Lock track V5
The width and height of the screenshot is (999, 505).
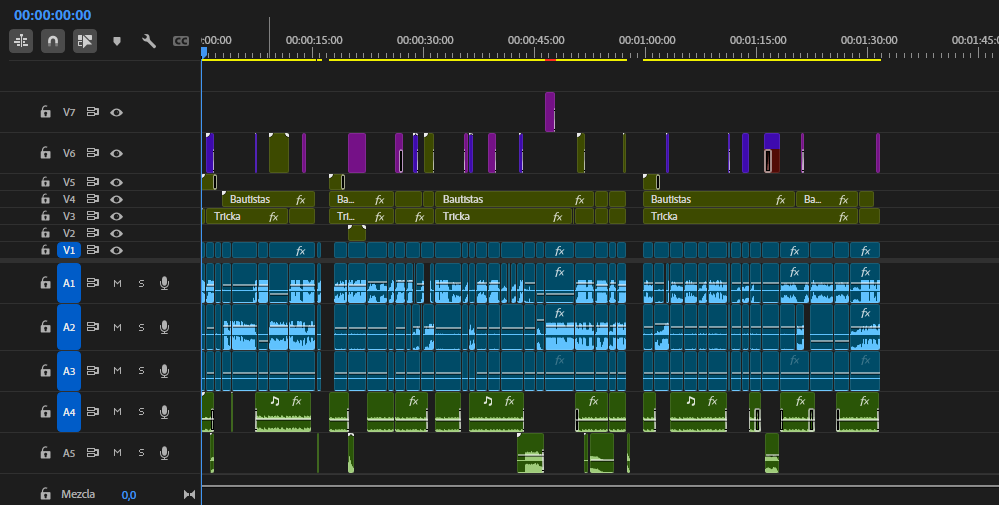[45, 181]
